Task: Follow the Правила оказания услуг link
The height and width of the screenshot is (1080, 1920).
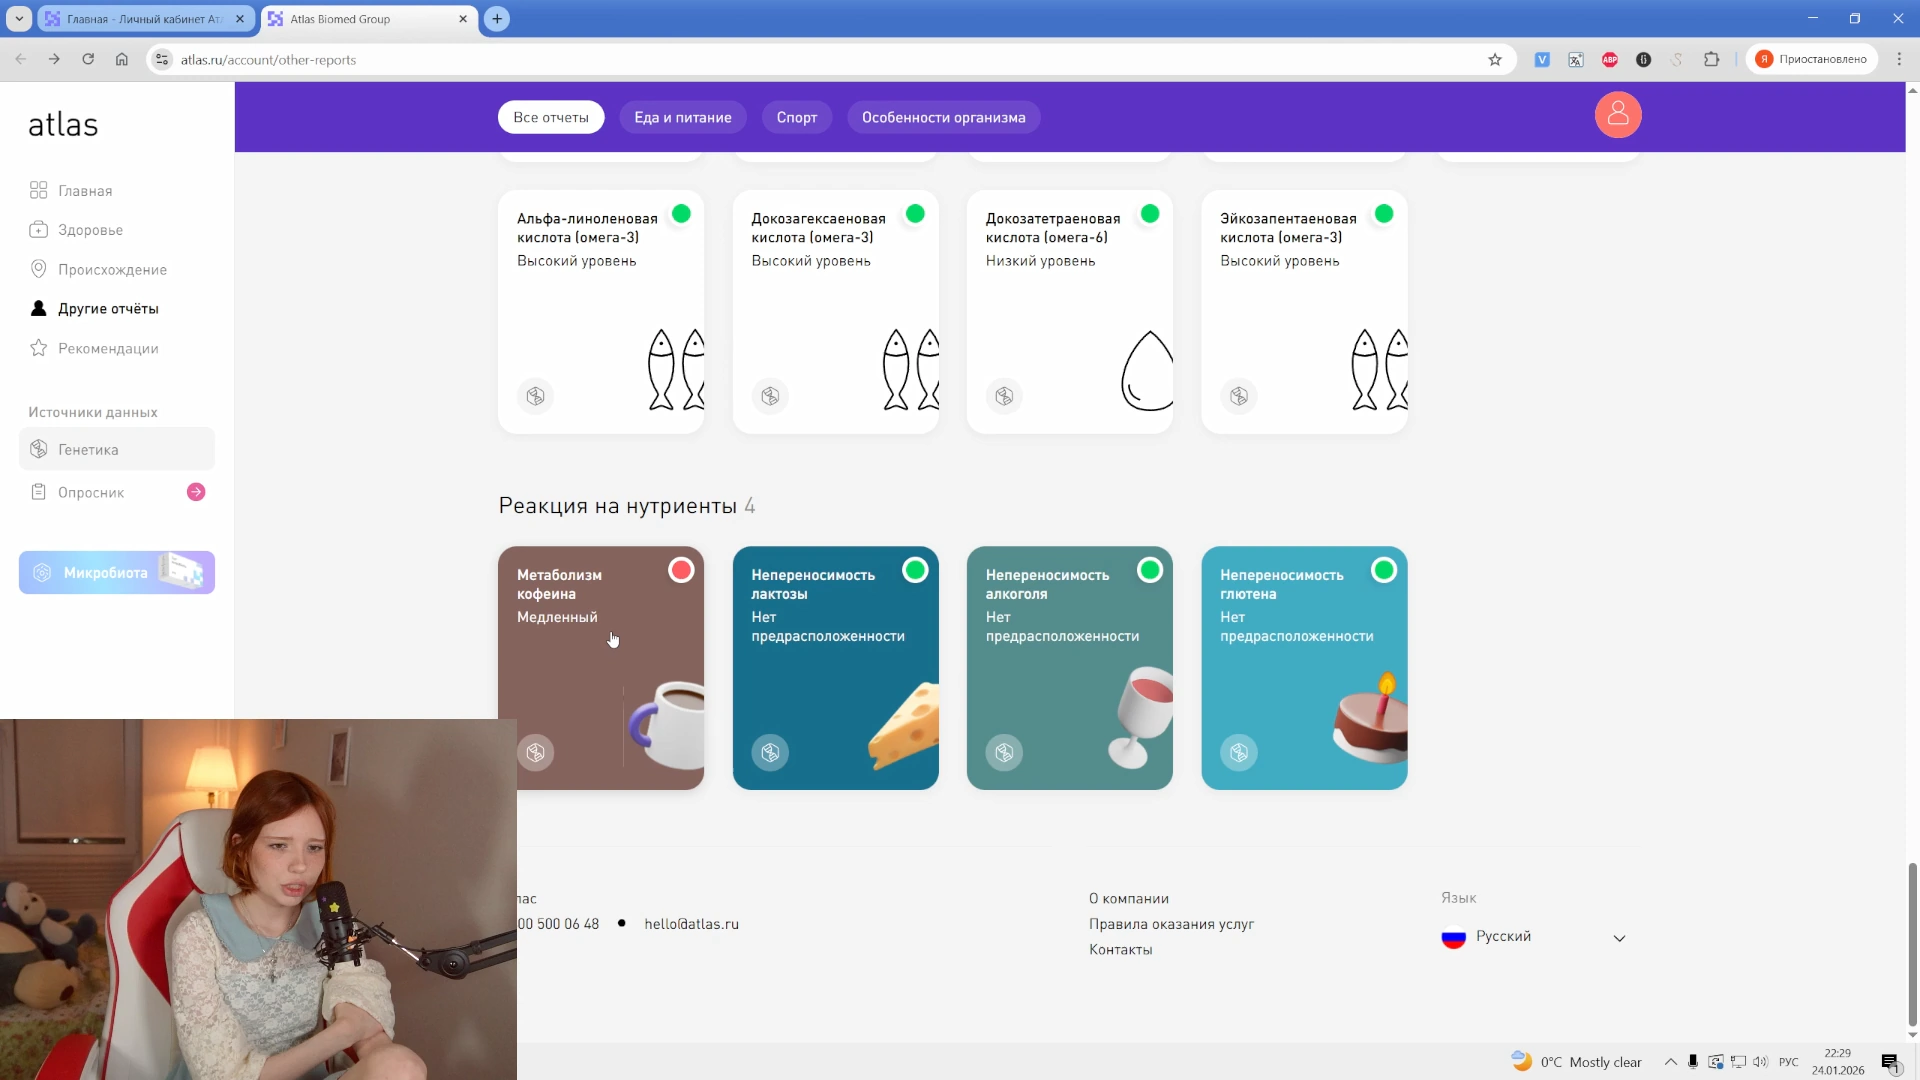Action: coord(1171,924)
